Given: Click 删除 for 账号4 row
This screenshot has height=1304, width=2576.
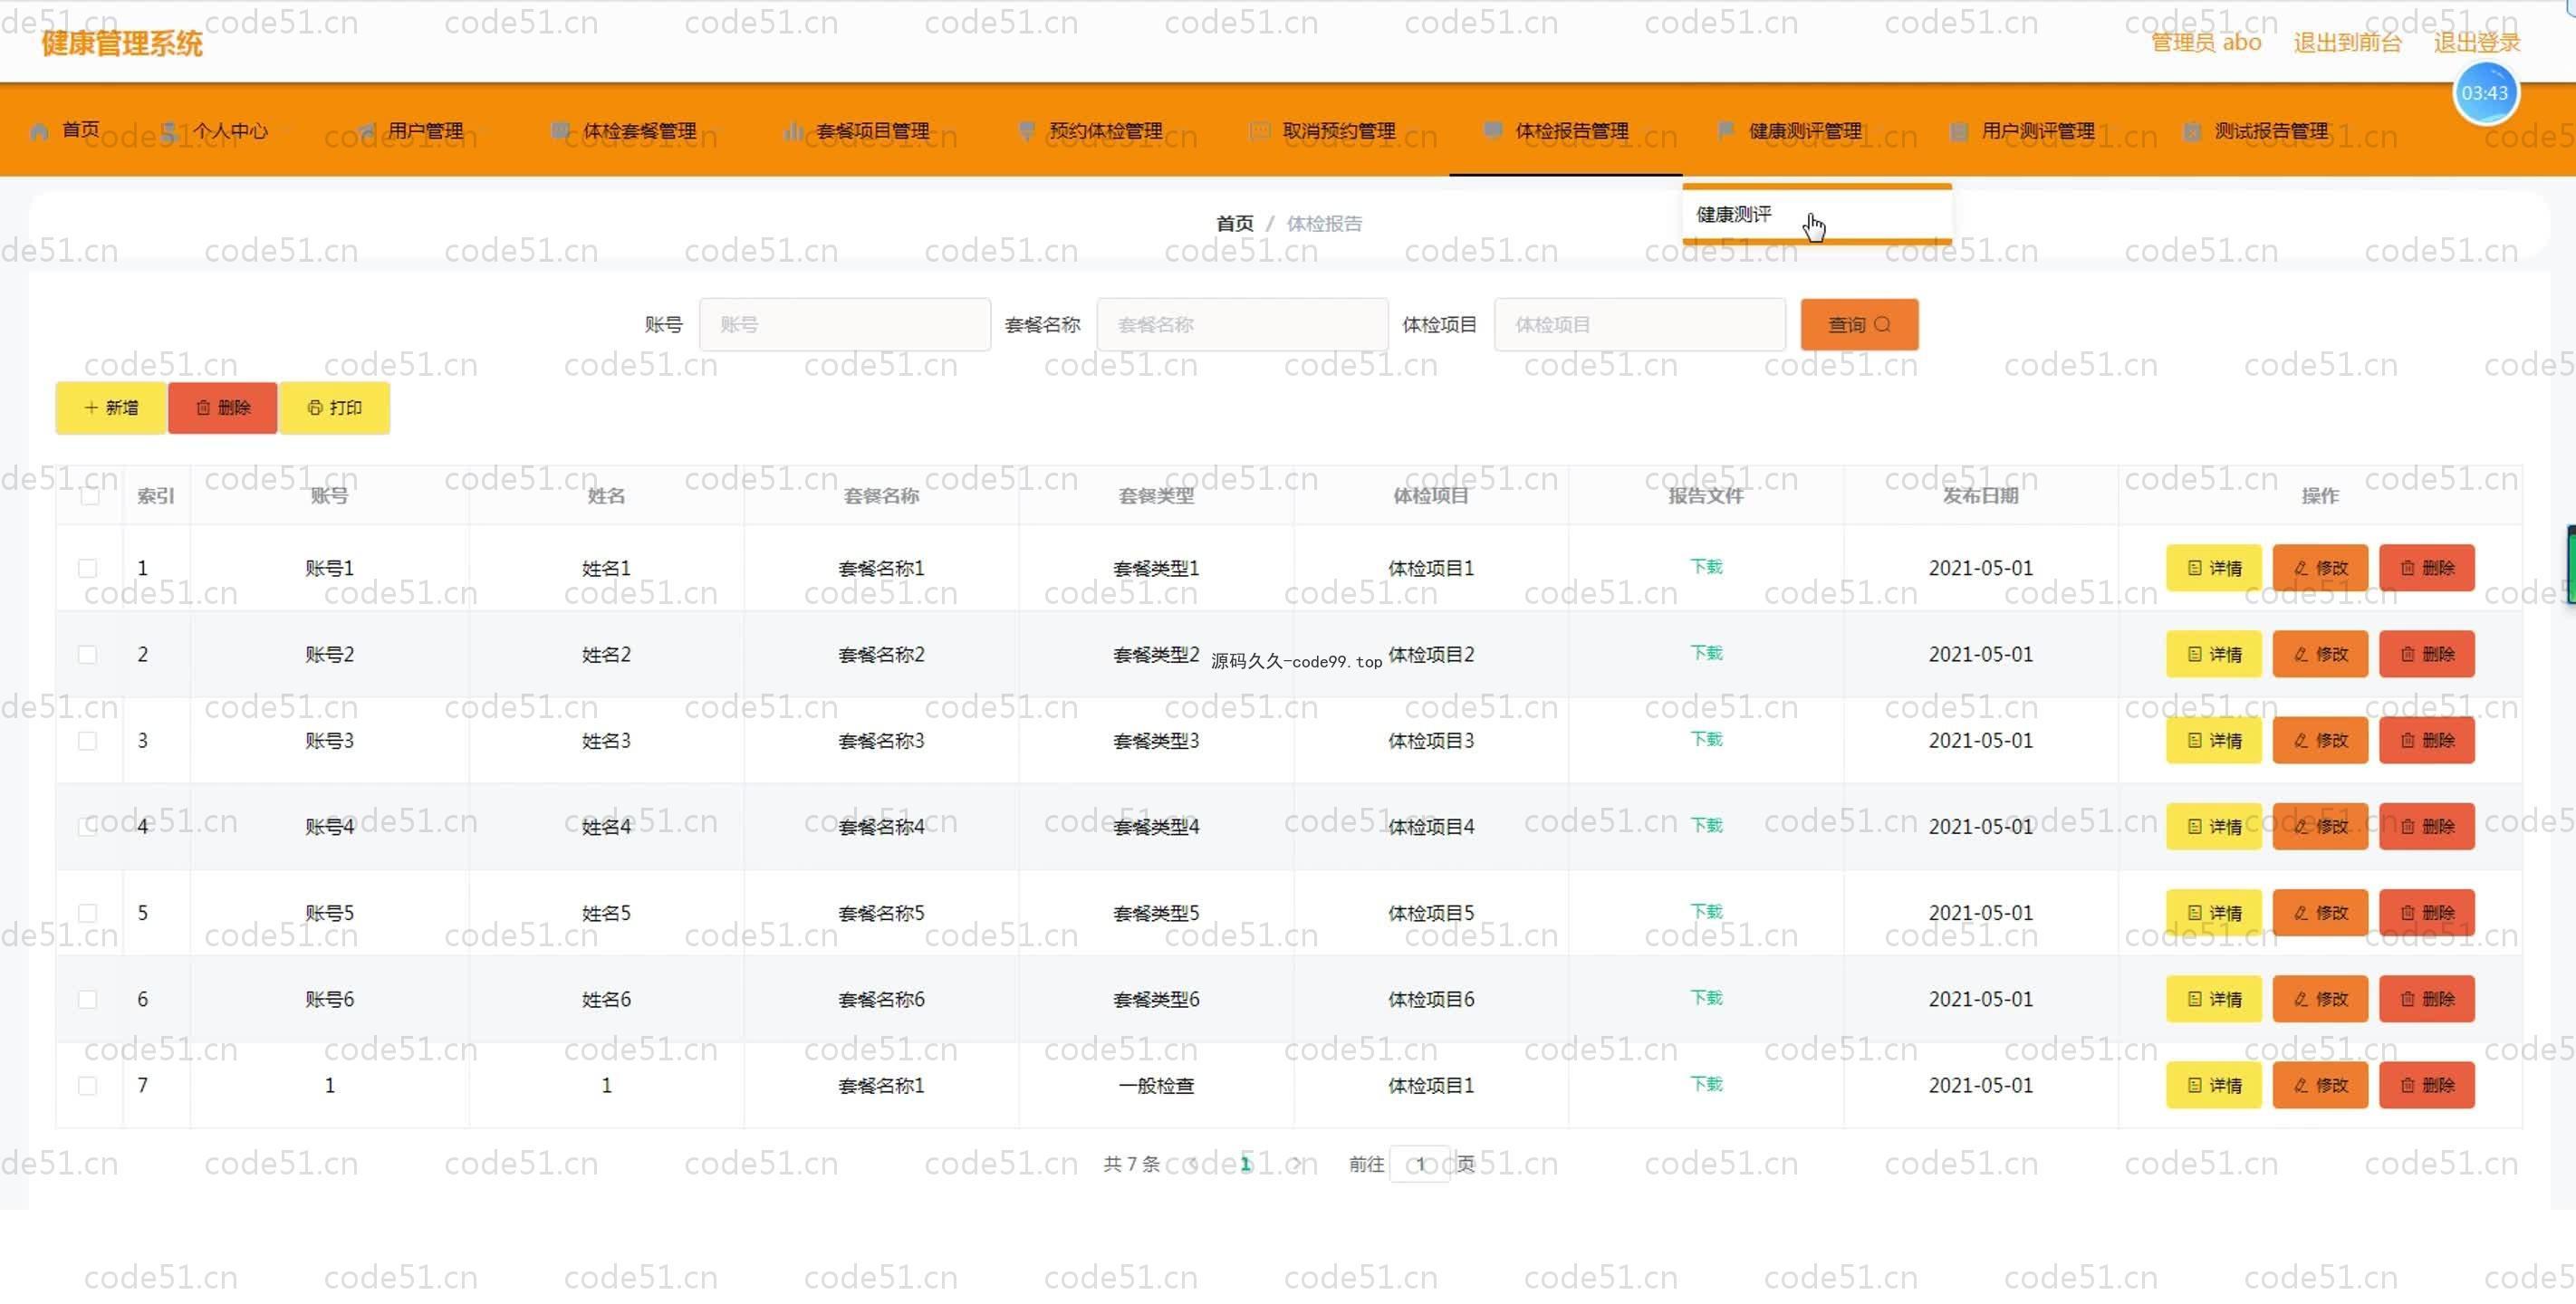Looking at the screenshot, I should [2427, 827].
